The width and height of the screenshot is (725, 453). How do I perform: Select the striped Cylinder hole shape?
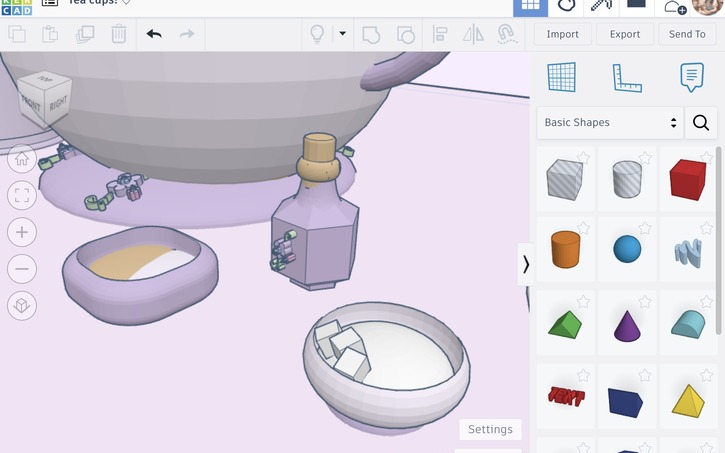click(x=627, y=179)
